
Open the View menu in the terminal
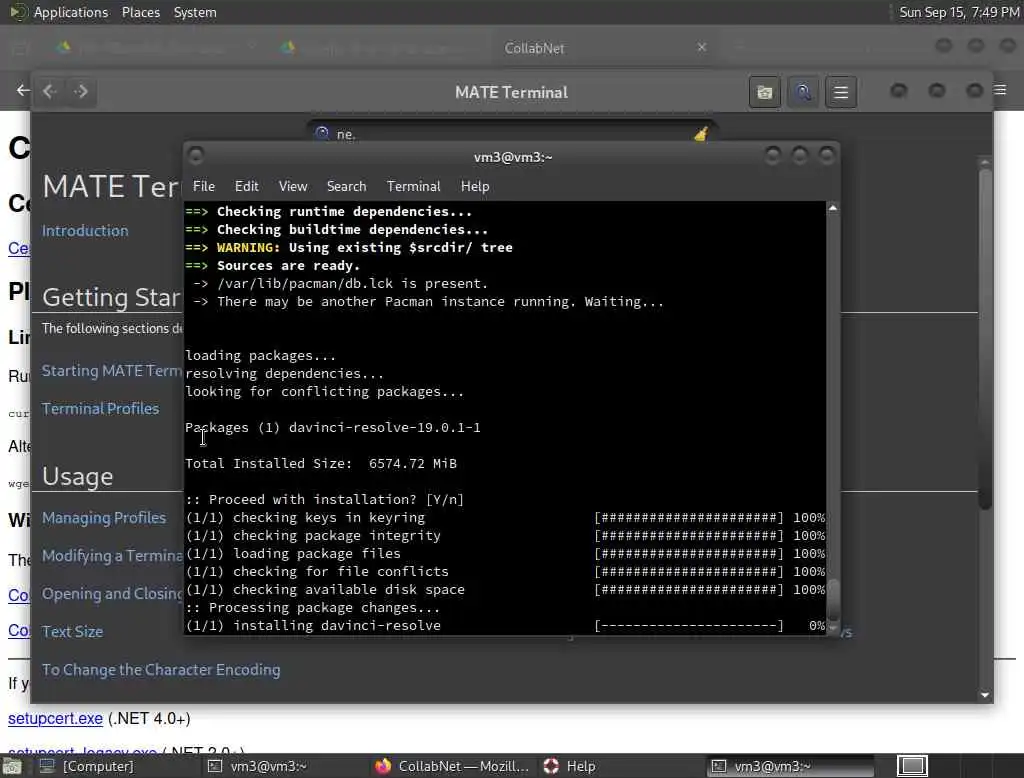coord(293,186)
